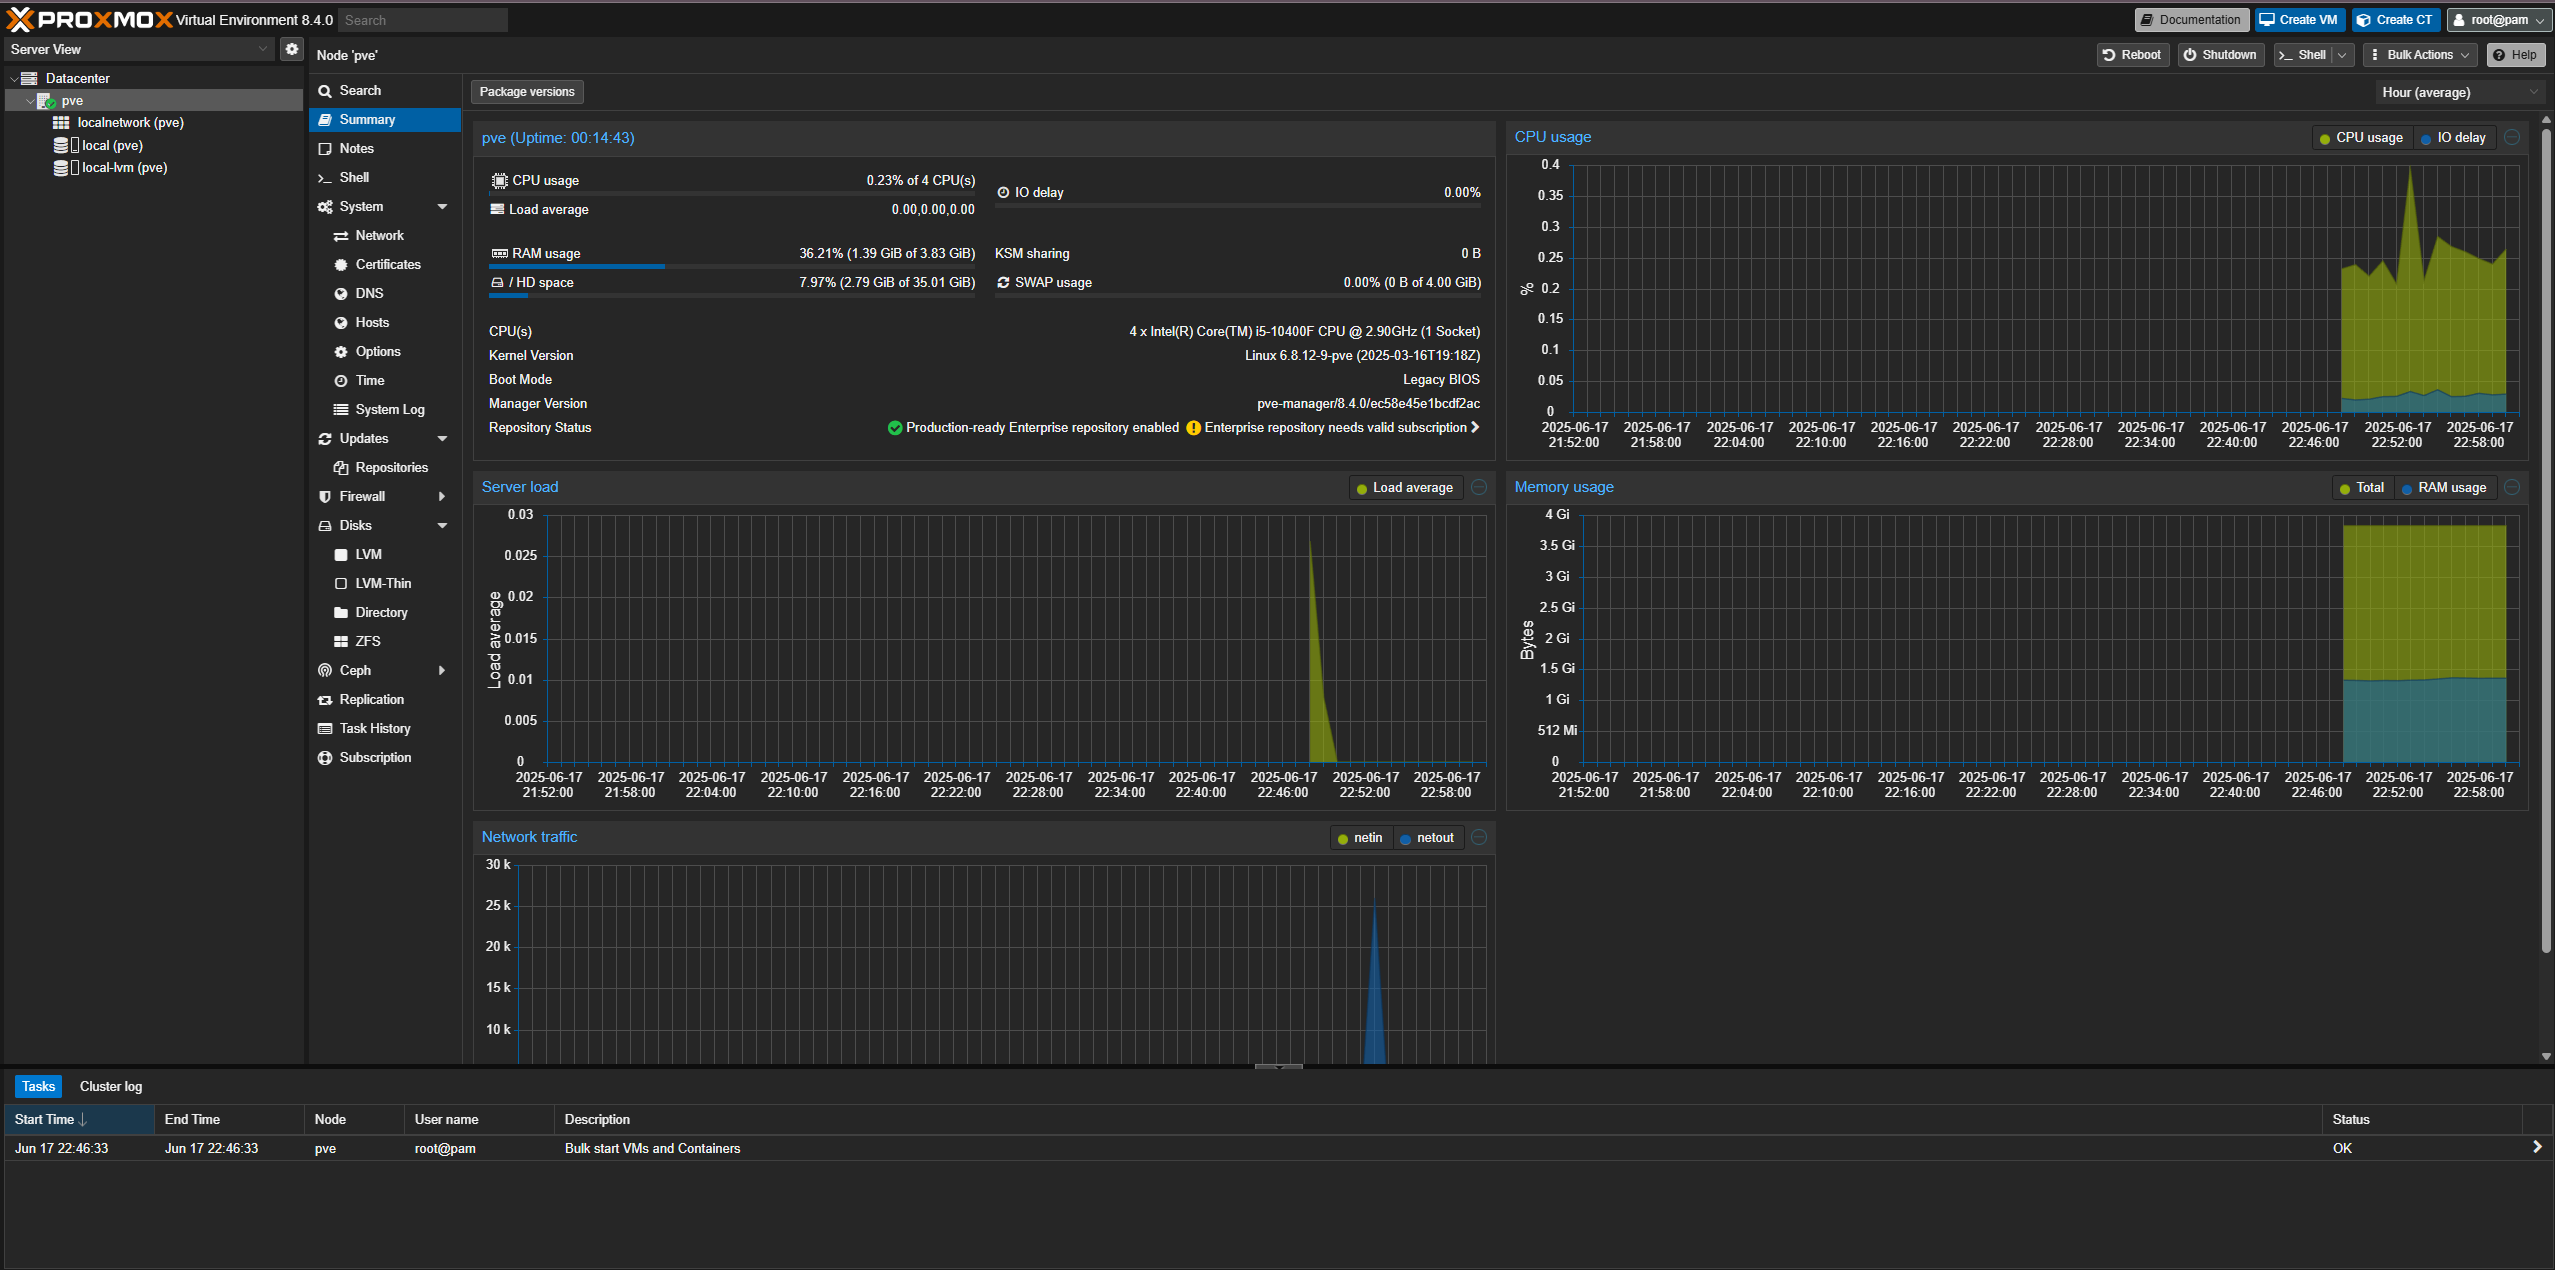The image size is (2555, 1270).
Task: Click the DNS globe icon
Action: (341, 294)
